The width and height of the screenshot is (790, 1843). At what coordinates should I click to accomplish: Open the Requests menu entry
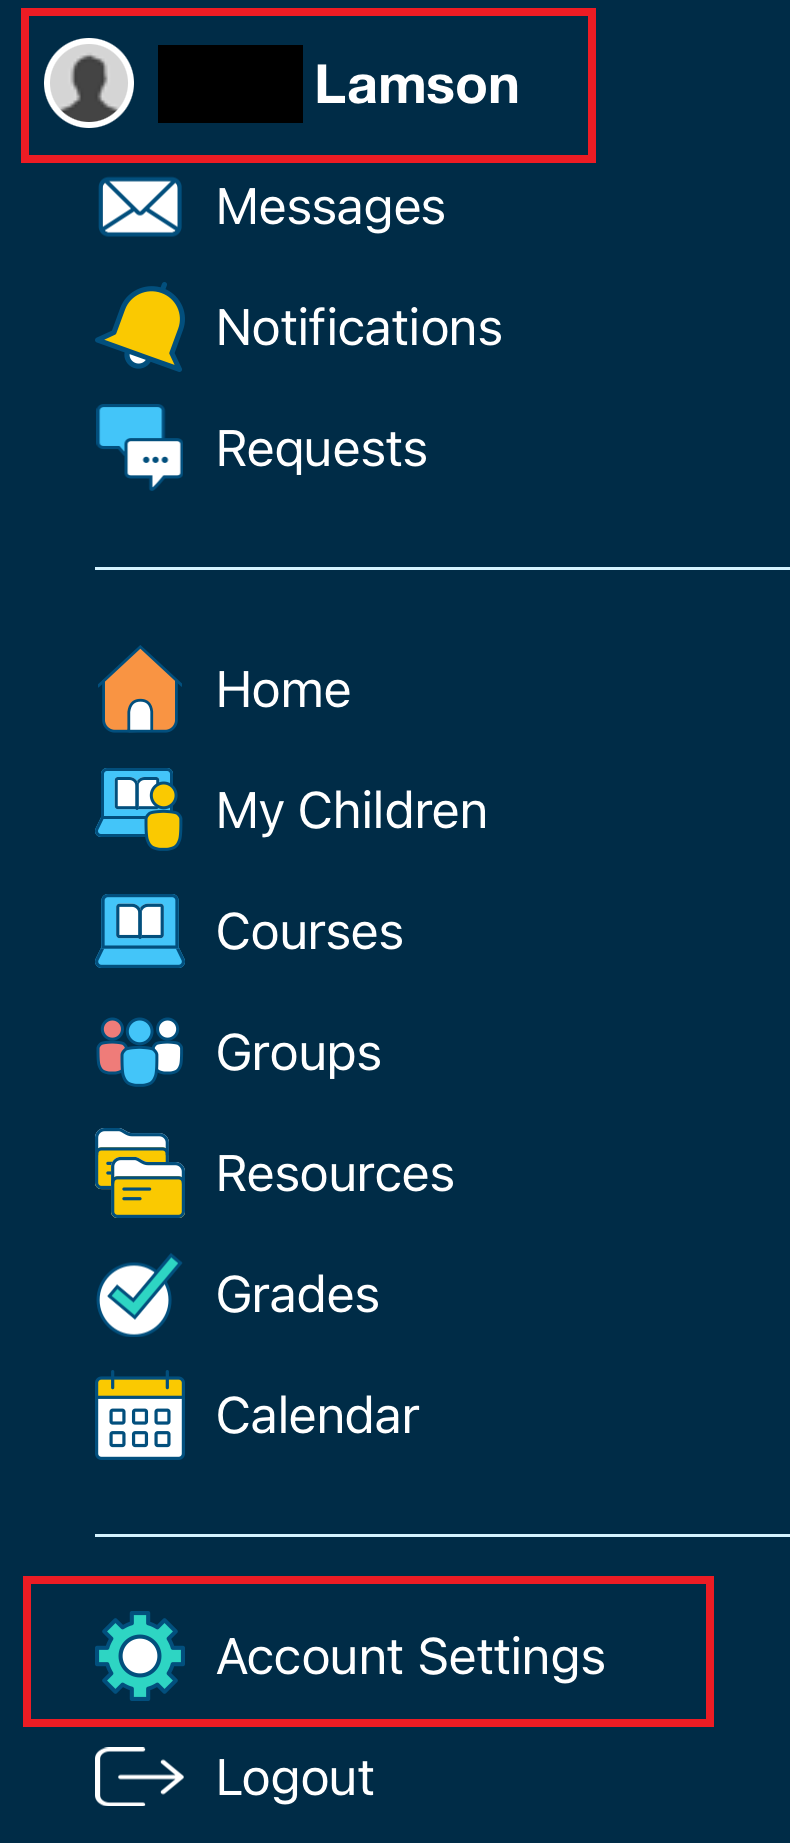321,449
